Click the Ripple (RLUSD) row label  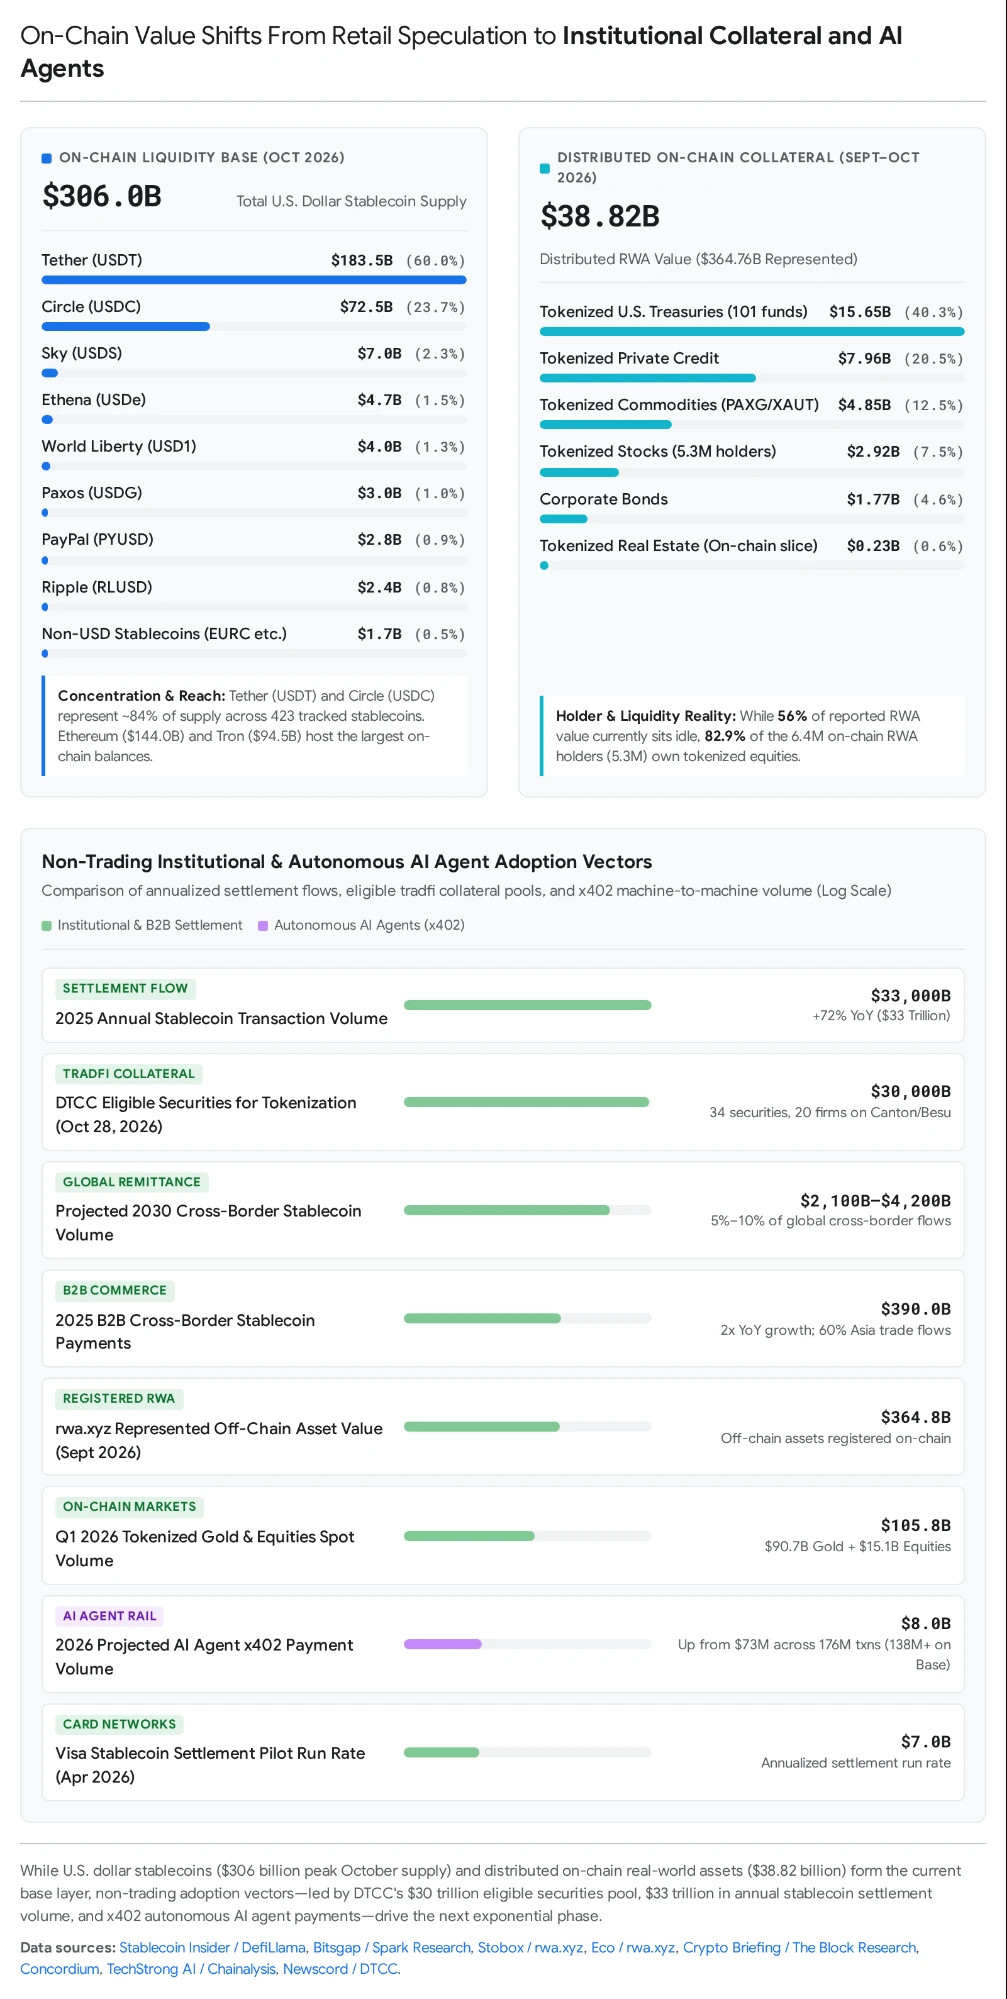97,587
